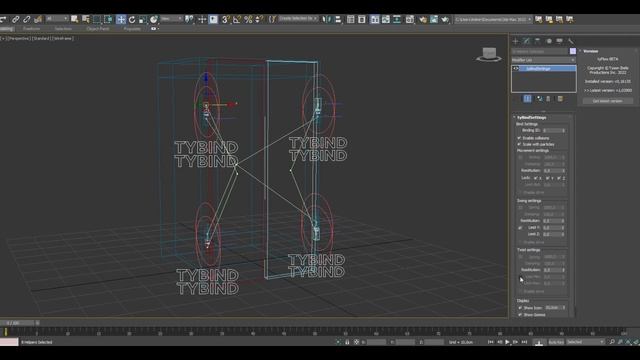640x360 pixels.
Task: Toggle tyBindSettings modifier eye visibility
Action: [516, 69]
